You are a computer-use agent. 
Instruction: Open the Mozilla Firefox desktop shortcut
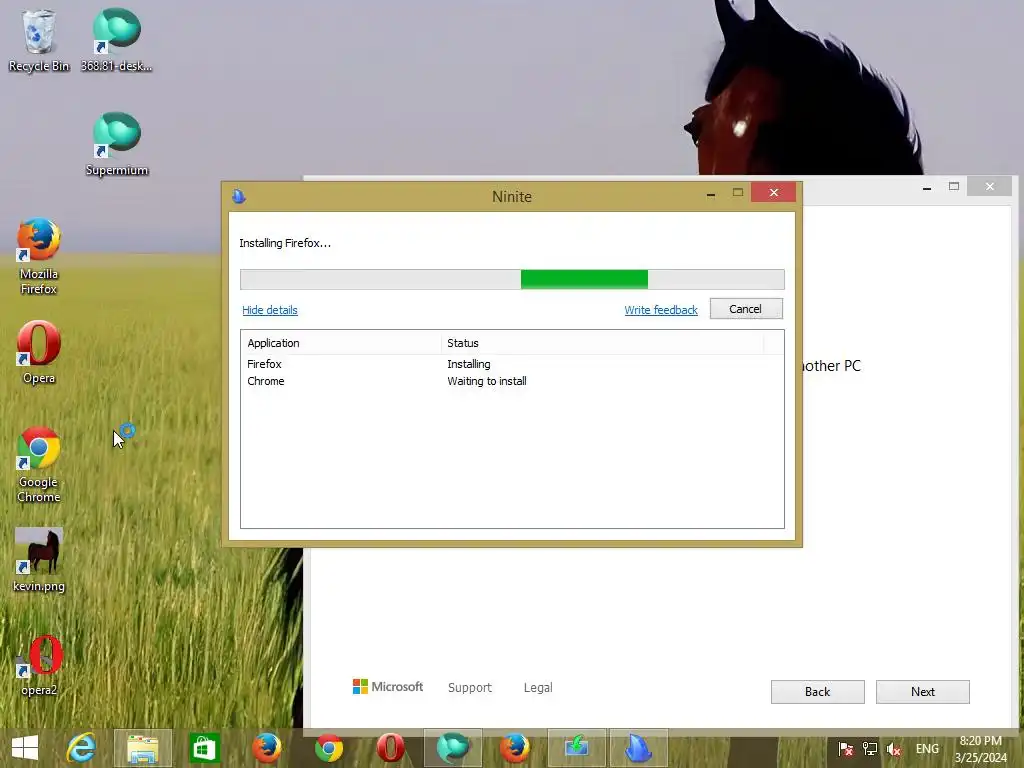point(39,256)
